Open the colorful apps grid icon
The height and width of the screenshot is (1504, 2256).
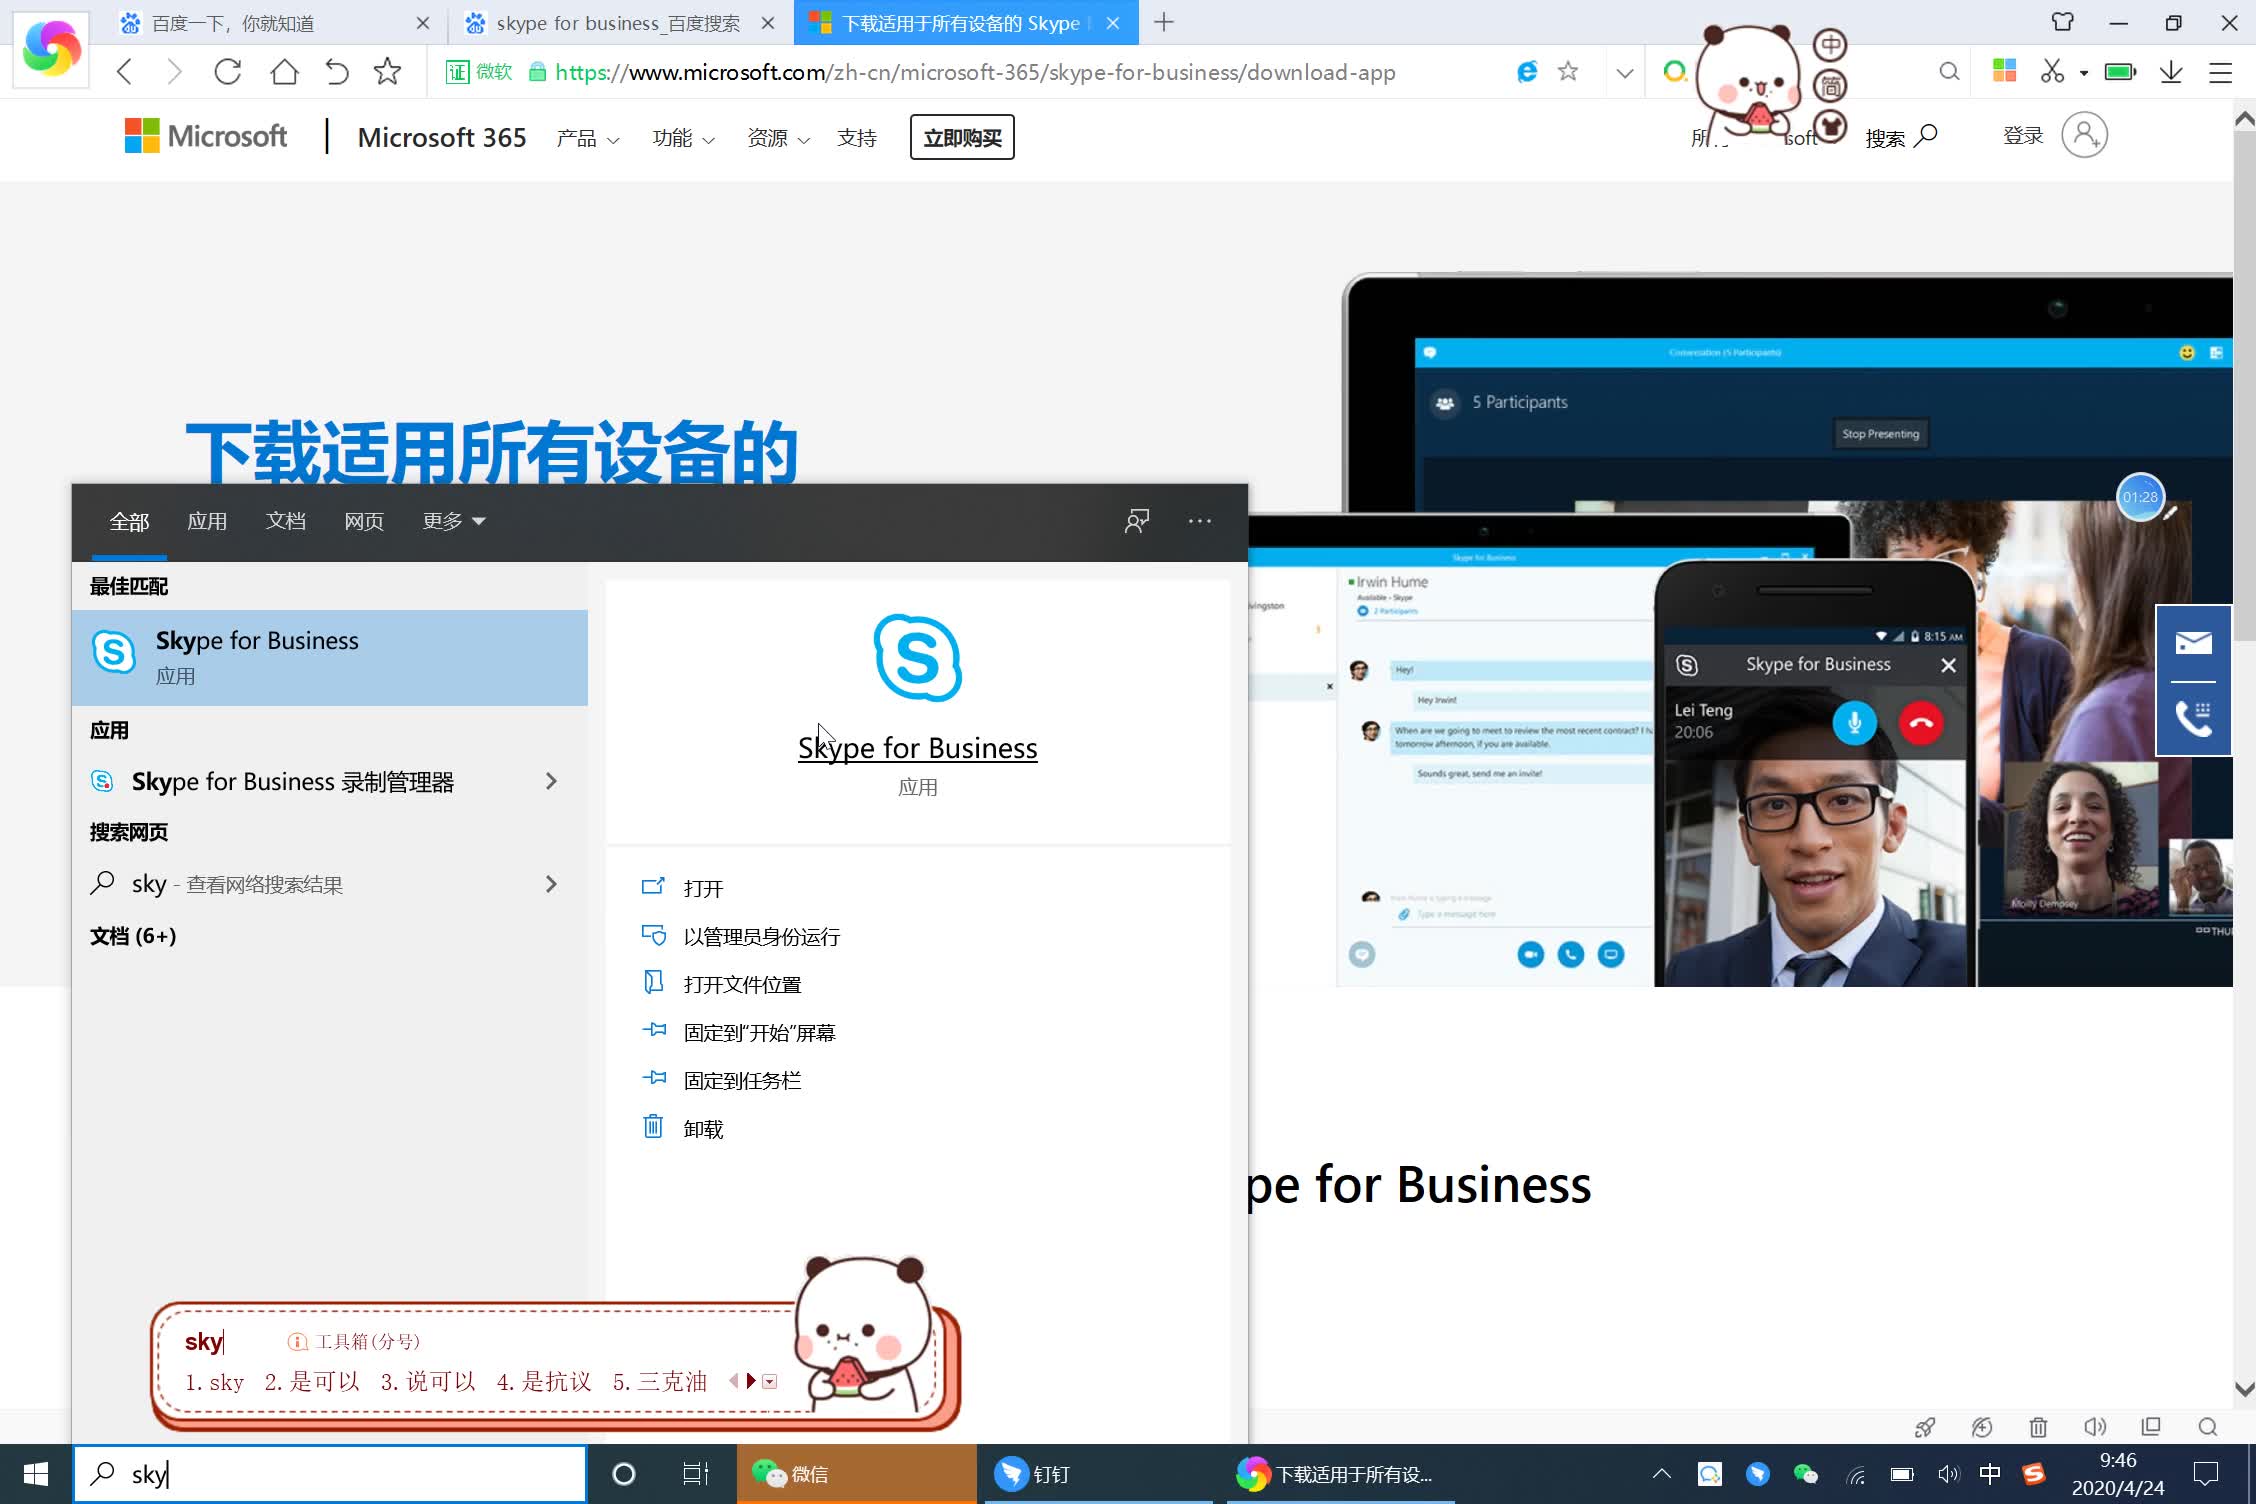coord(2003,71)
